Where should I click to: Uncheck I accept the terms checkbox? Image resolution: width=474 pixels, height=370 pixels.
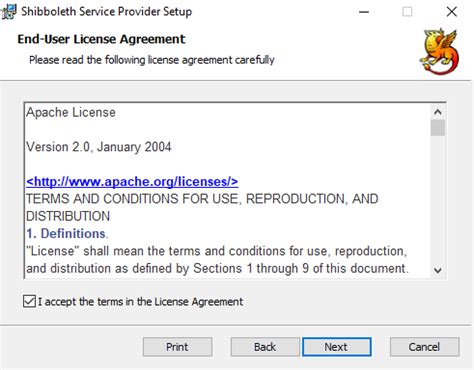(29, 301)
